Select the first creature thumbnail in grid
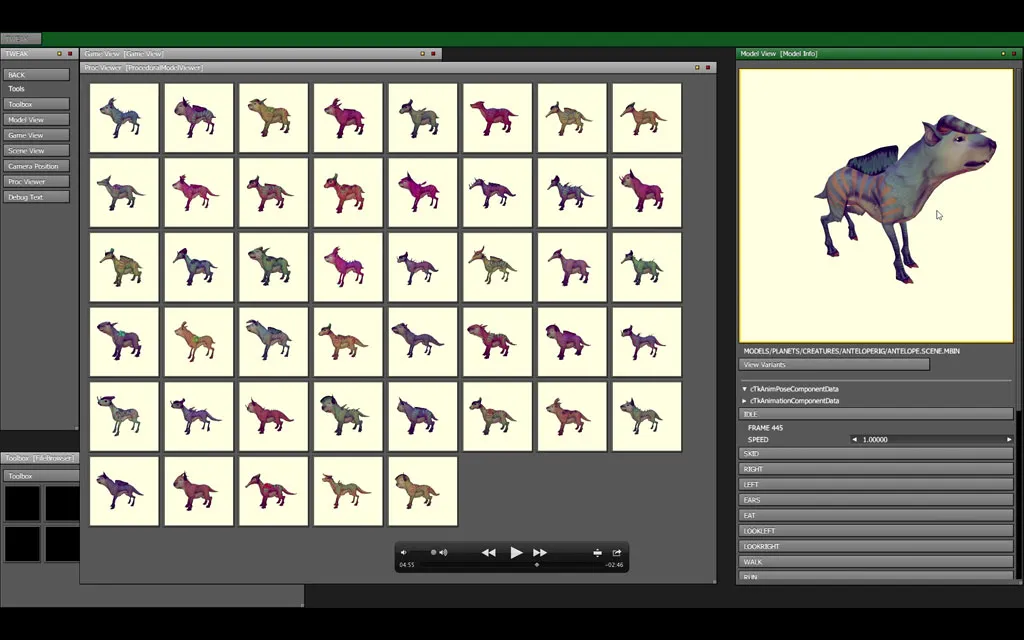 (x=124, y=118)
